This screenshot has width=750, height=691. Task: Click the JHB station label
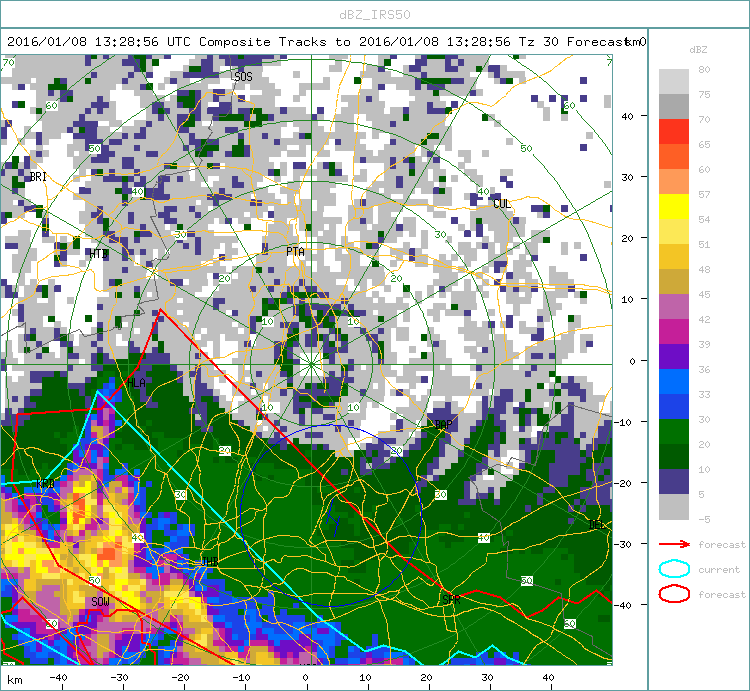click(x=209, y=561)
